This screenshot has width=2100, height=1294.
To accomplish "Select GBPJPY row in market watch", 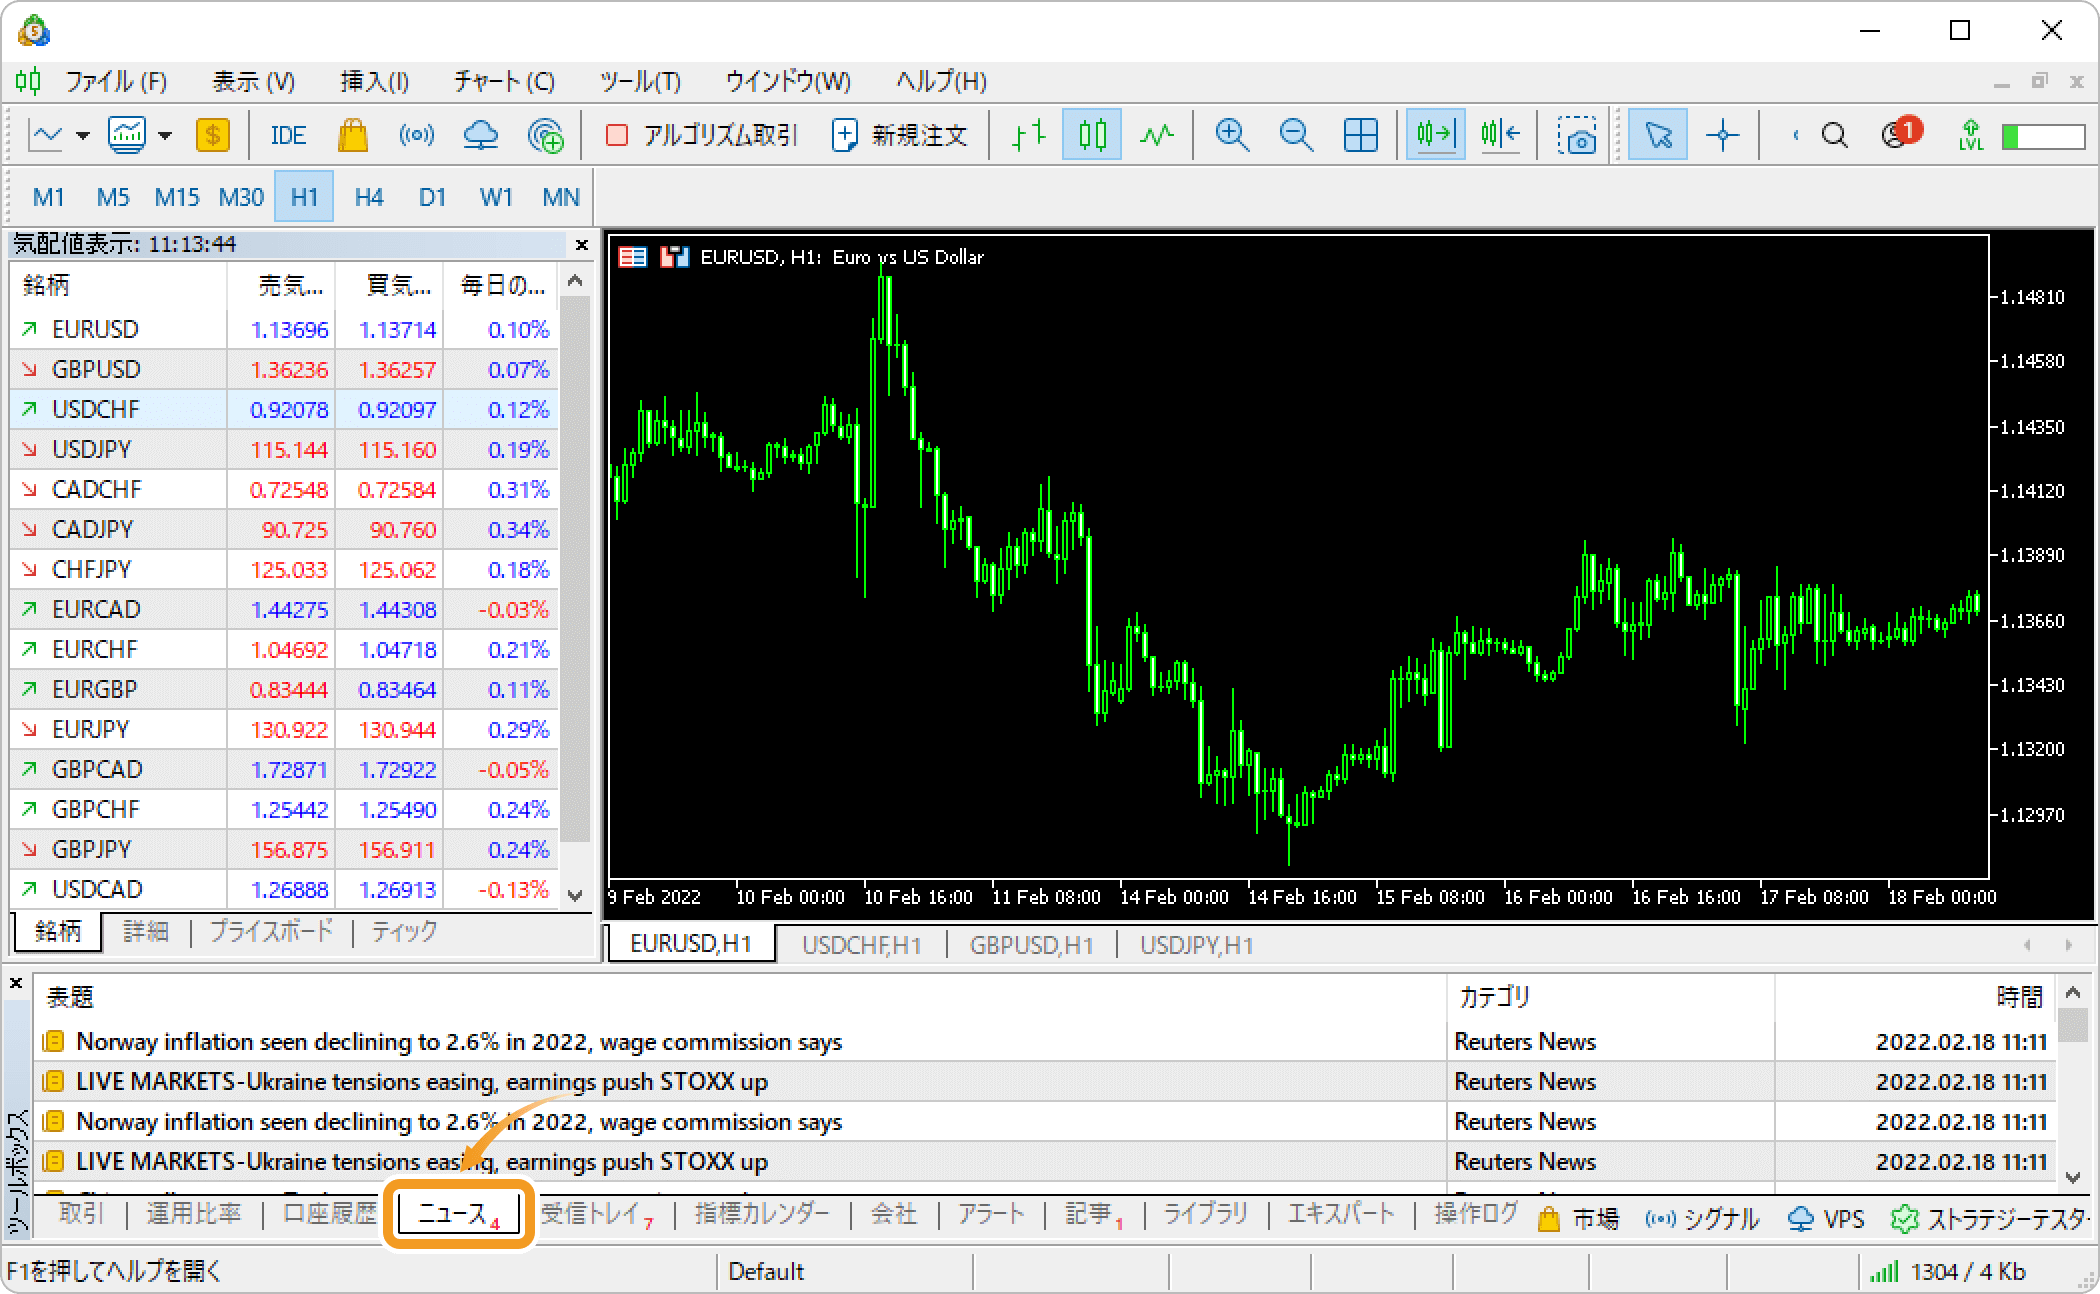I will 91,849.
